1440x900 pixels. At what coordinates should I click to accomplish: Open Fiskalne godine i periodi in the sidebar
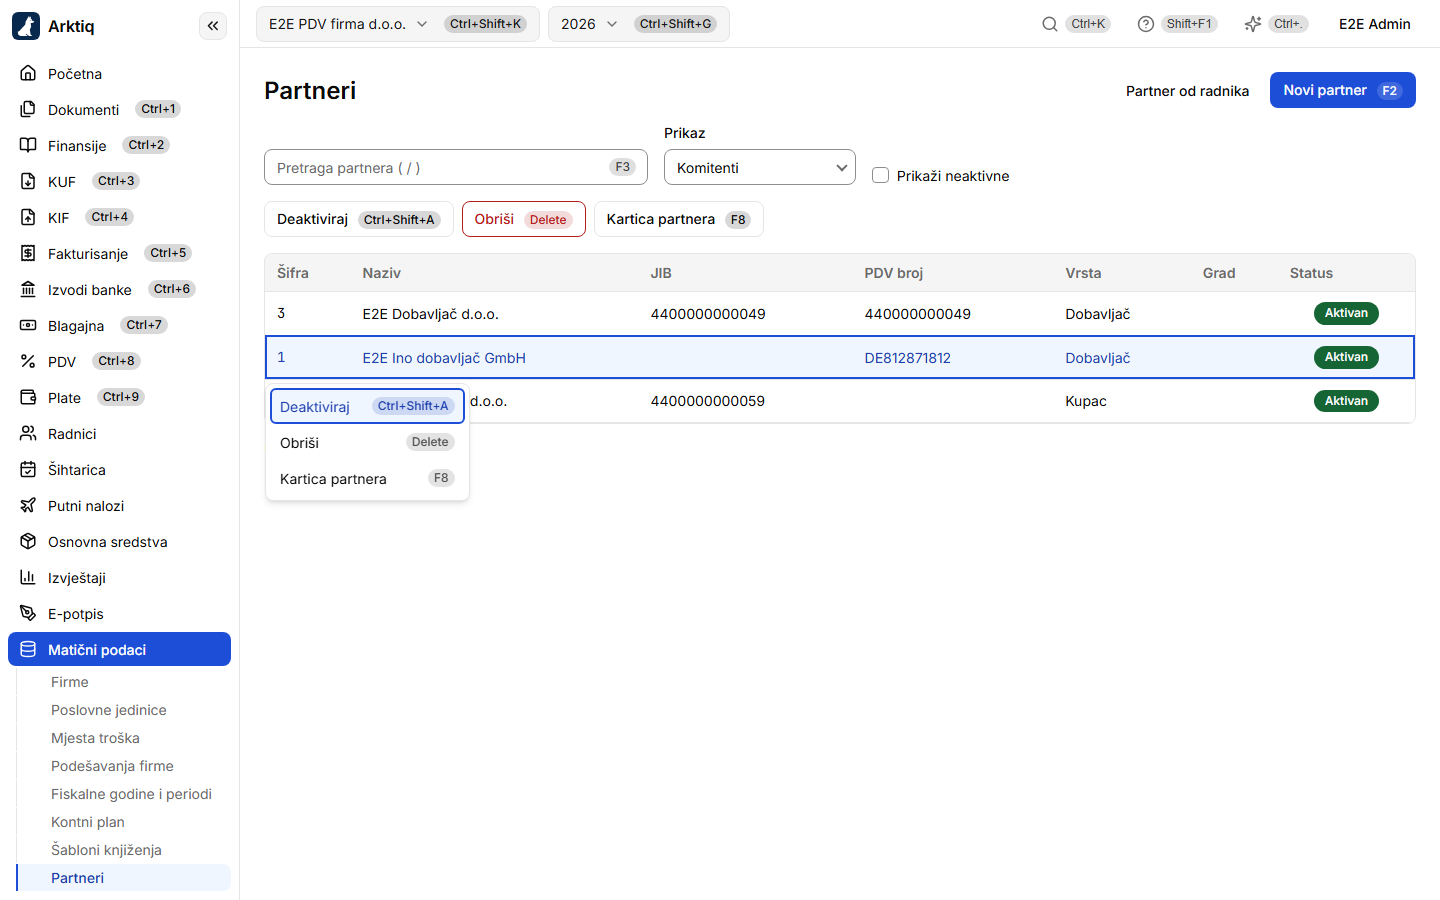click(131, 794)
